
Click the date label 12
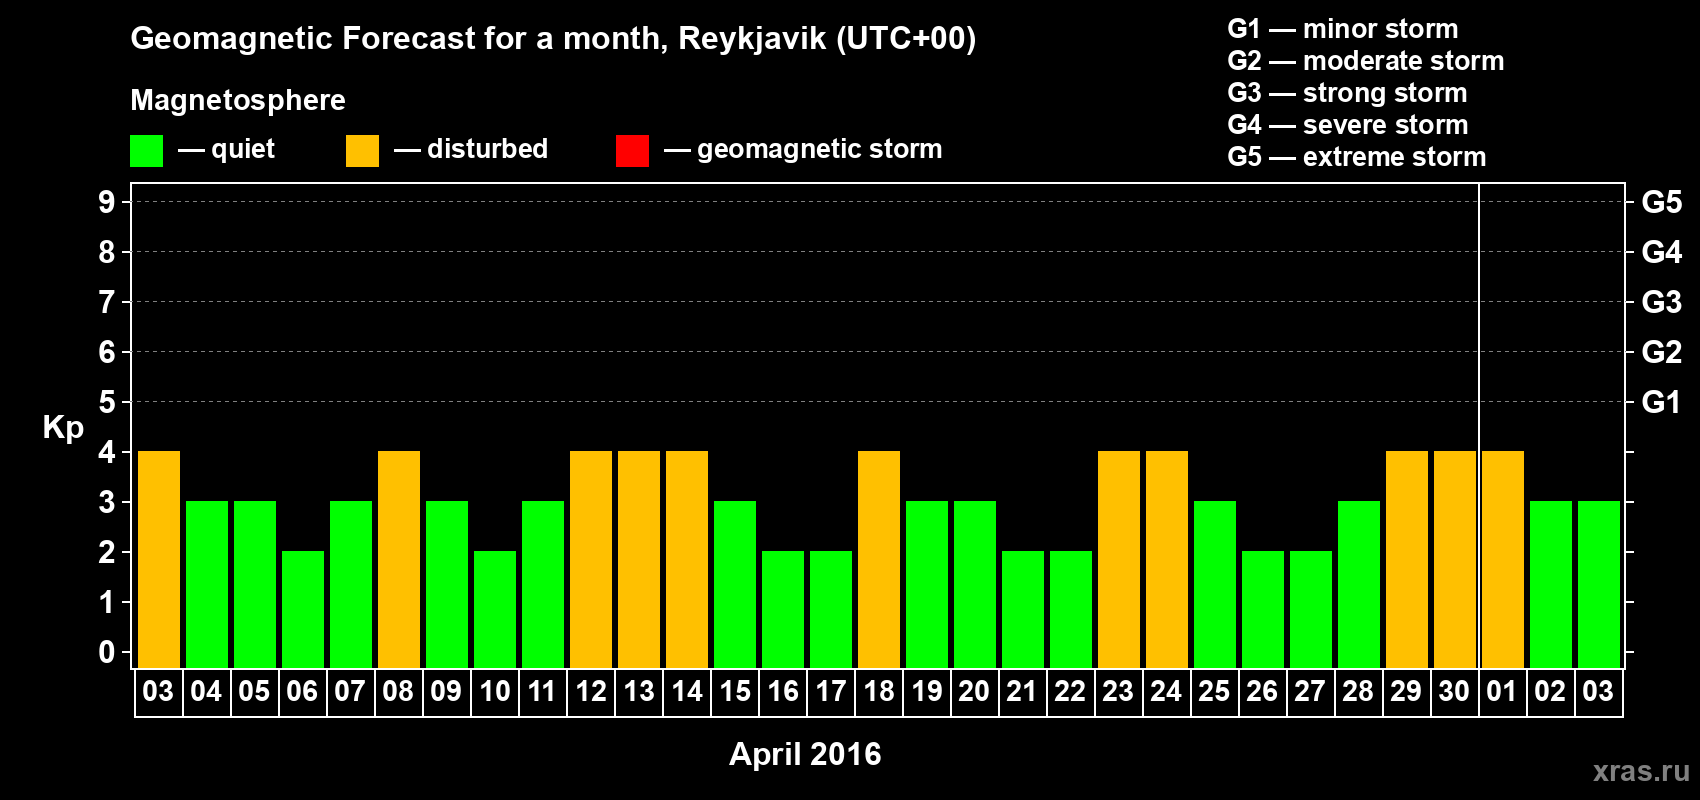tap(591, 691)
